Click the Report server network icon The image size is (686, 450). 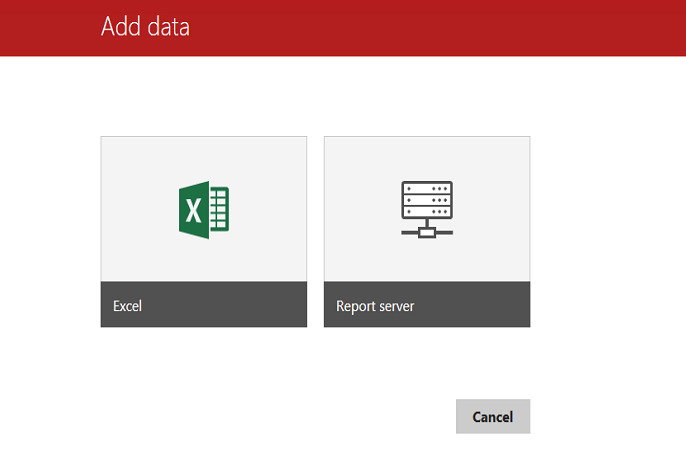(427, 210)
